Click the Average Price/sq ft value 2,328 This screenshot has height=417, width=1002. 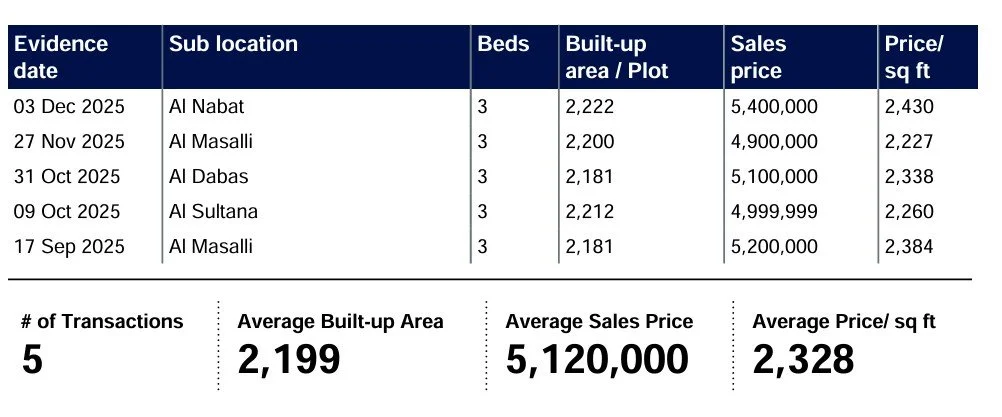[803, 360]
